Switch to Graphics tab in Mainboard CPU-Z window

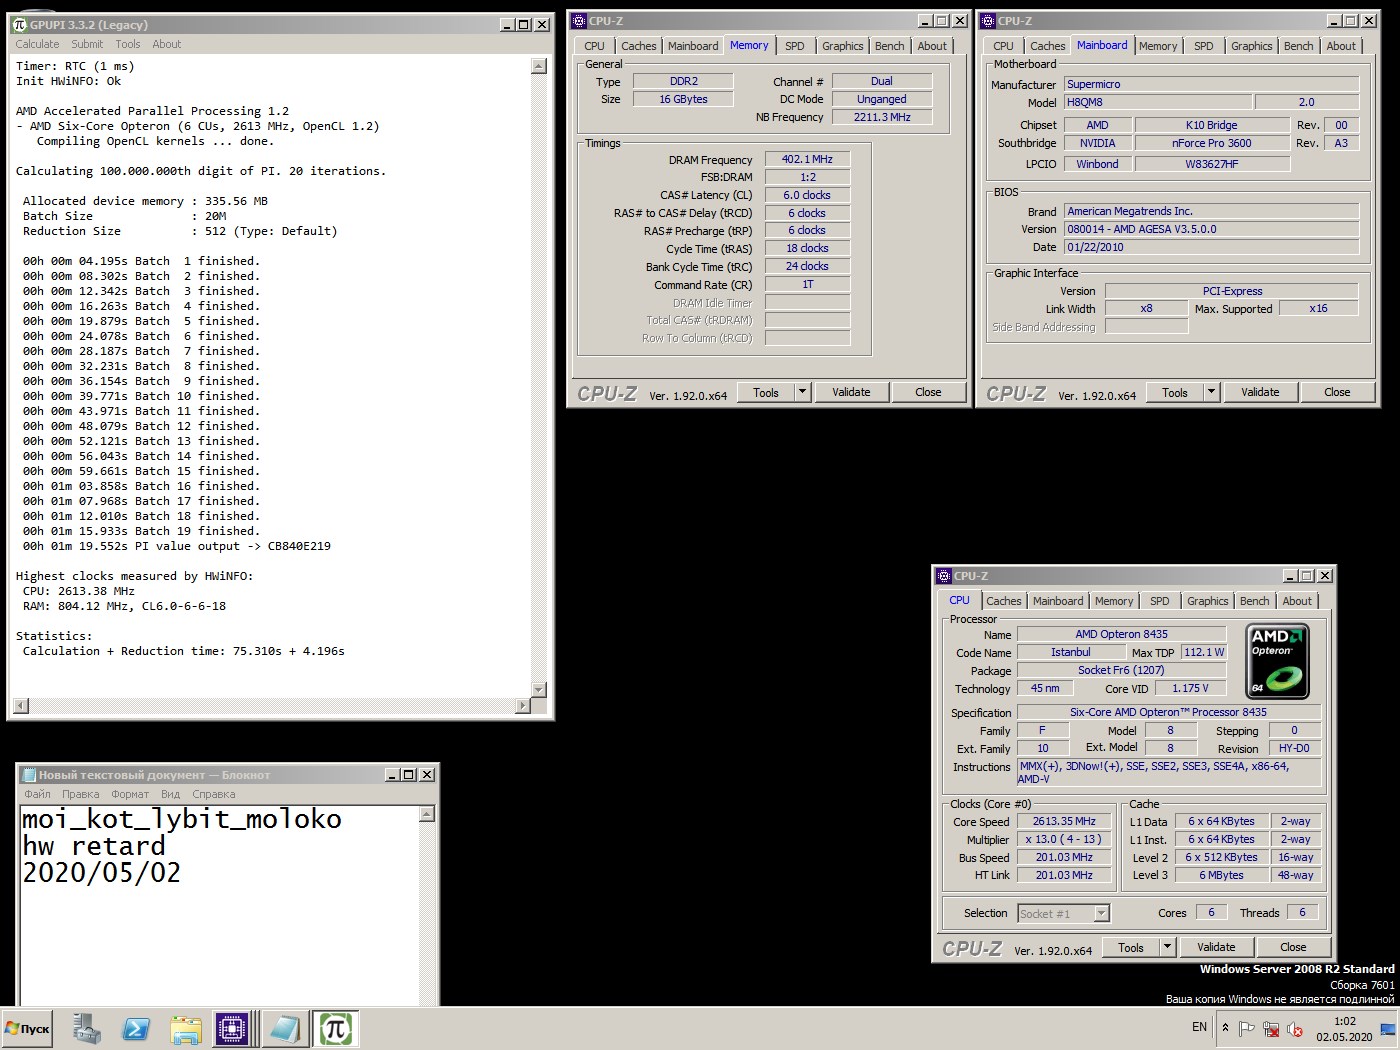pyautogui.click(x=1252, y=46)
